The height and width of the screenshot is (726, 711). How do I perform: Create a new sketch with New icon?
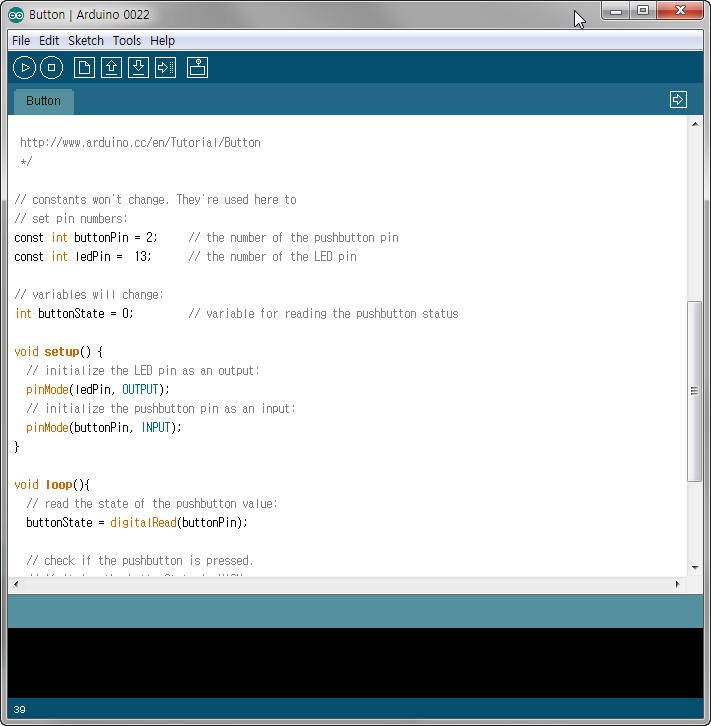pyautogui.click(x=84, y=68)
